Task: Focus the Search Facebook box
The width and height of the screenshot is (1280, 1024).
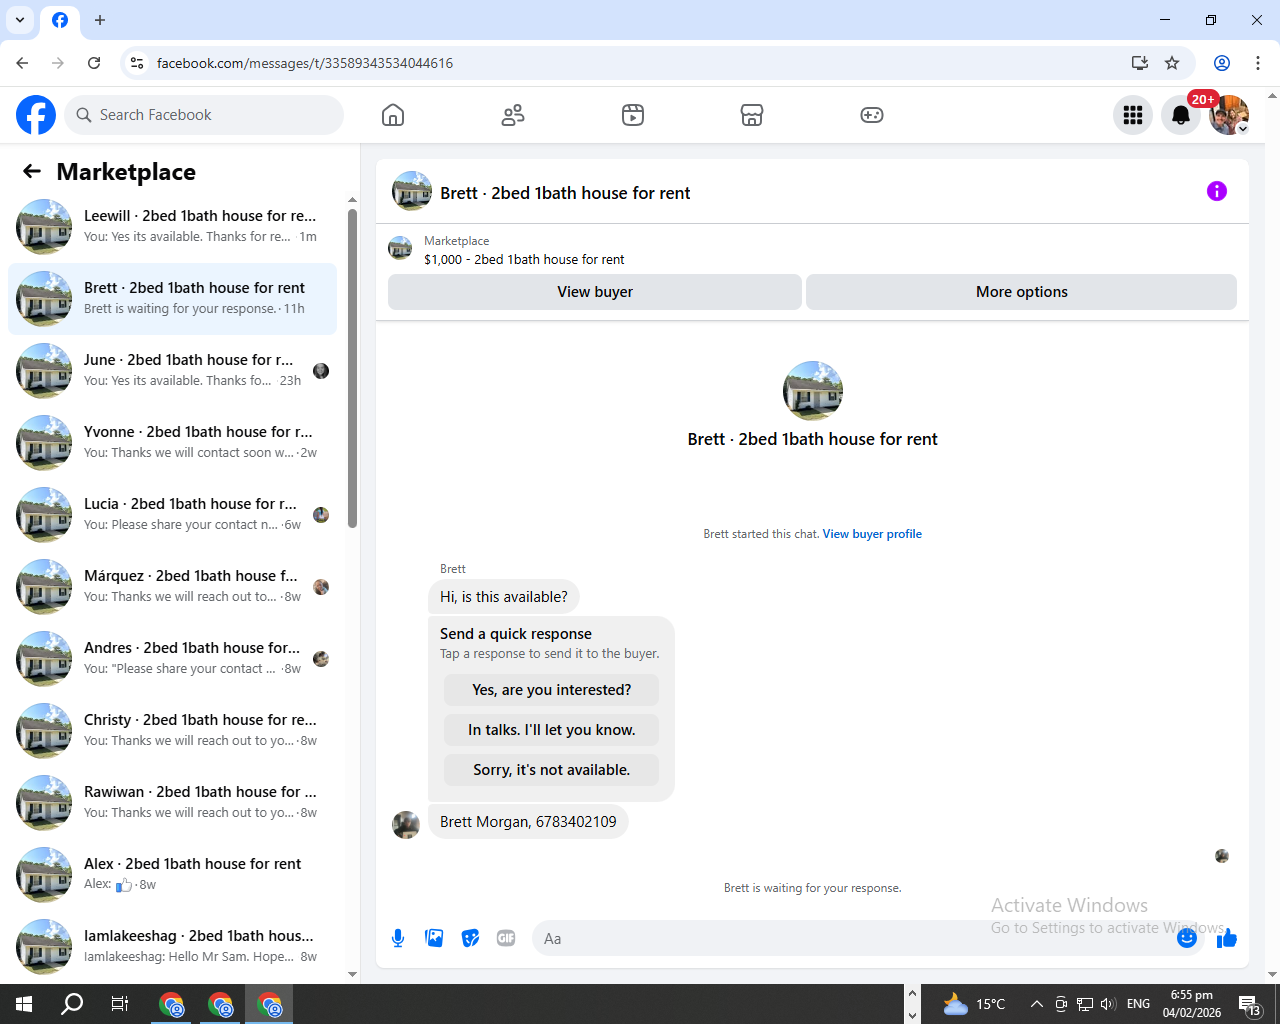Action: [x=204, y=115]
